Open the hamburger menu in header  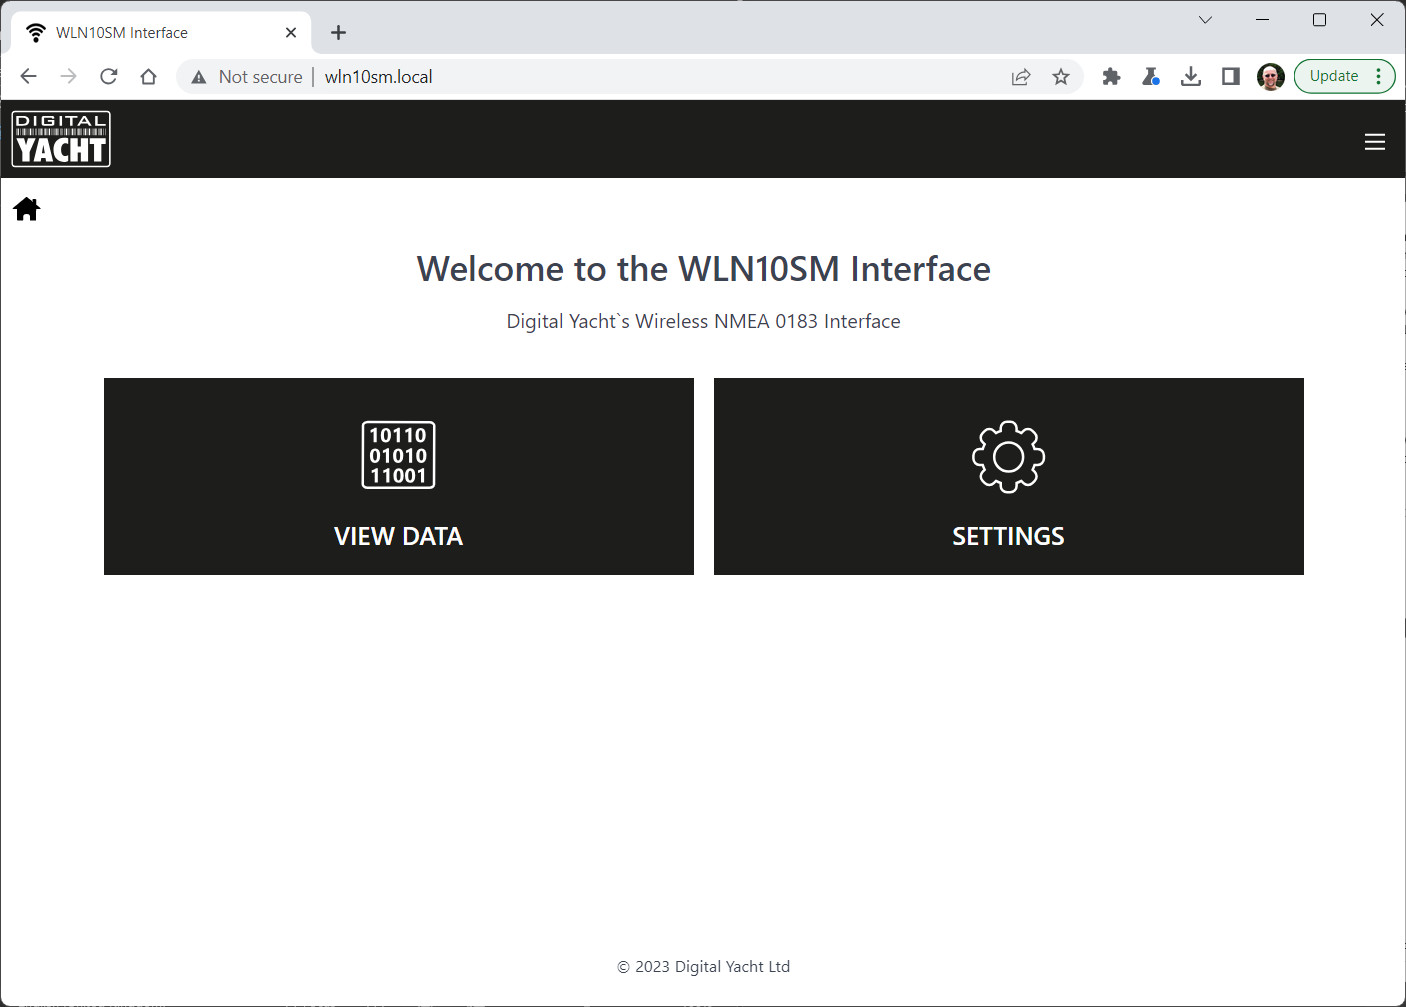click(1374, 142)
